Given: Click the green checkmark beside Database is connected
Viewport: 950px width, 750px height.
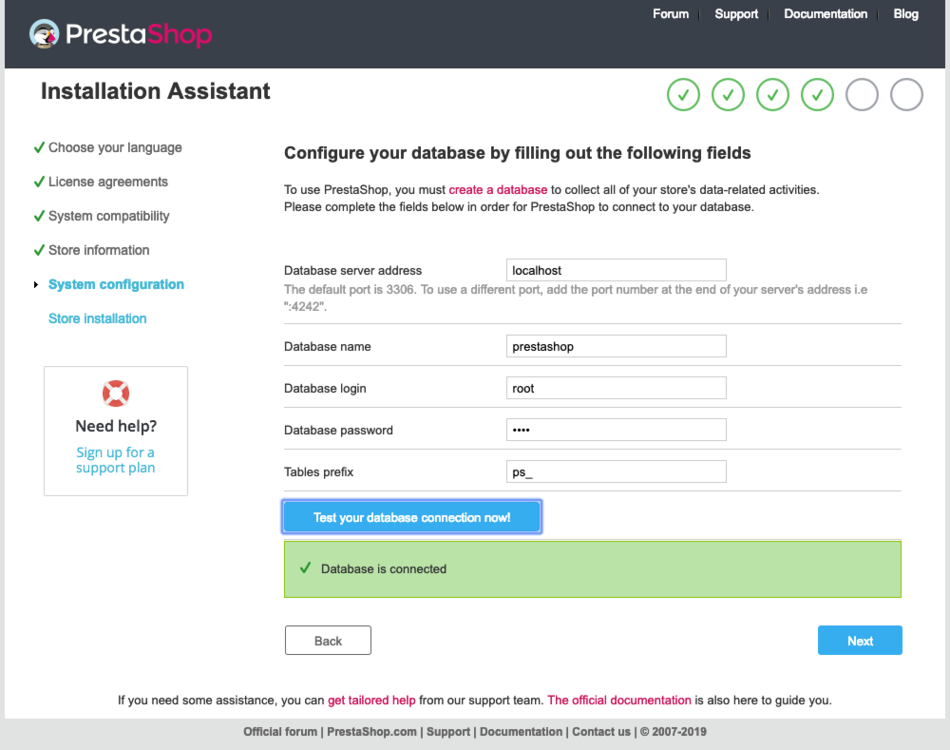Looking at the screenshot, I should click(305, 568).
